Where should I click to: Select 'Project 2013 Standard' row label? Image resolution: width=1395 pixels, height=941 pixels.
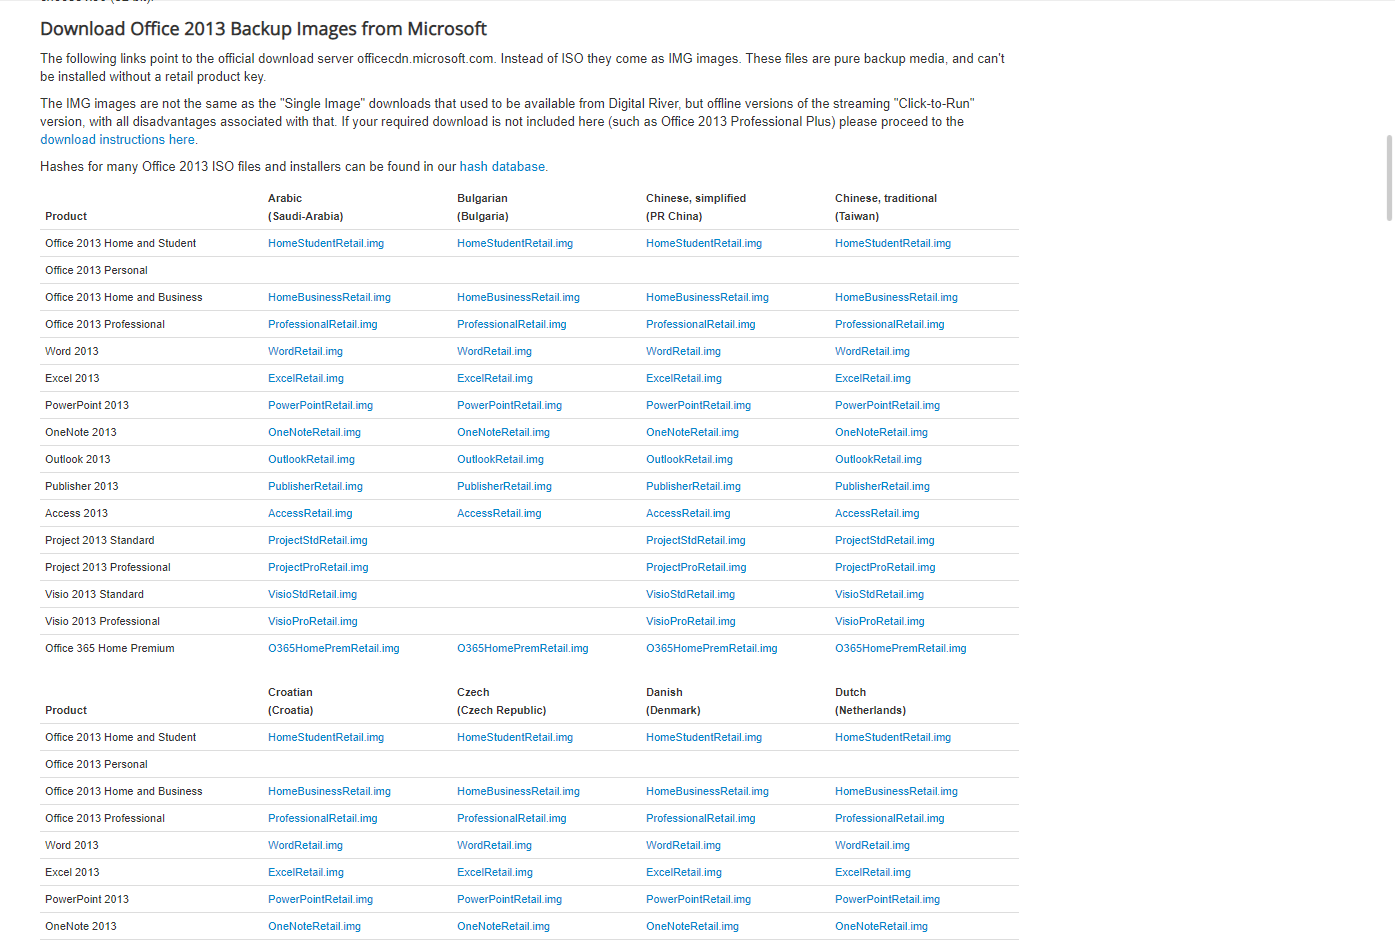tap(100, 541)
